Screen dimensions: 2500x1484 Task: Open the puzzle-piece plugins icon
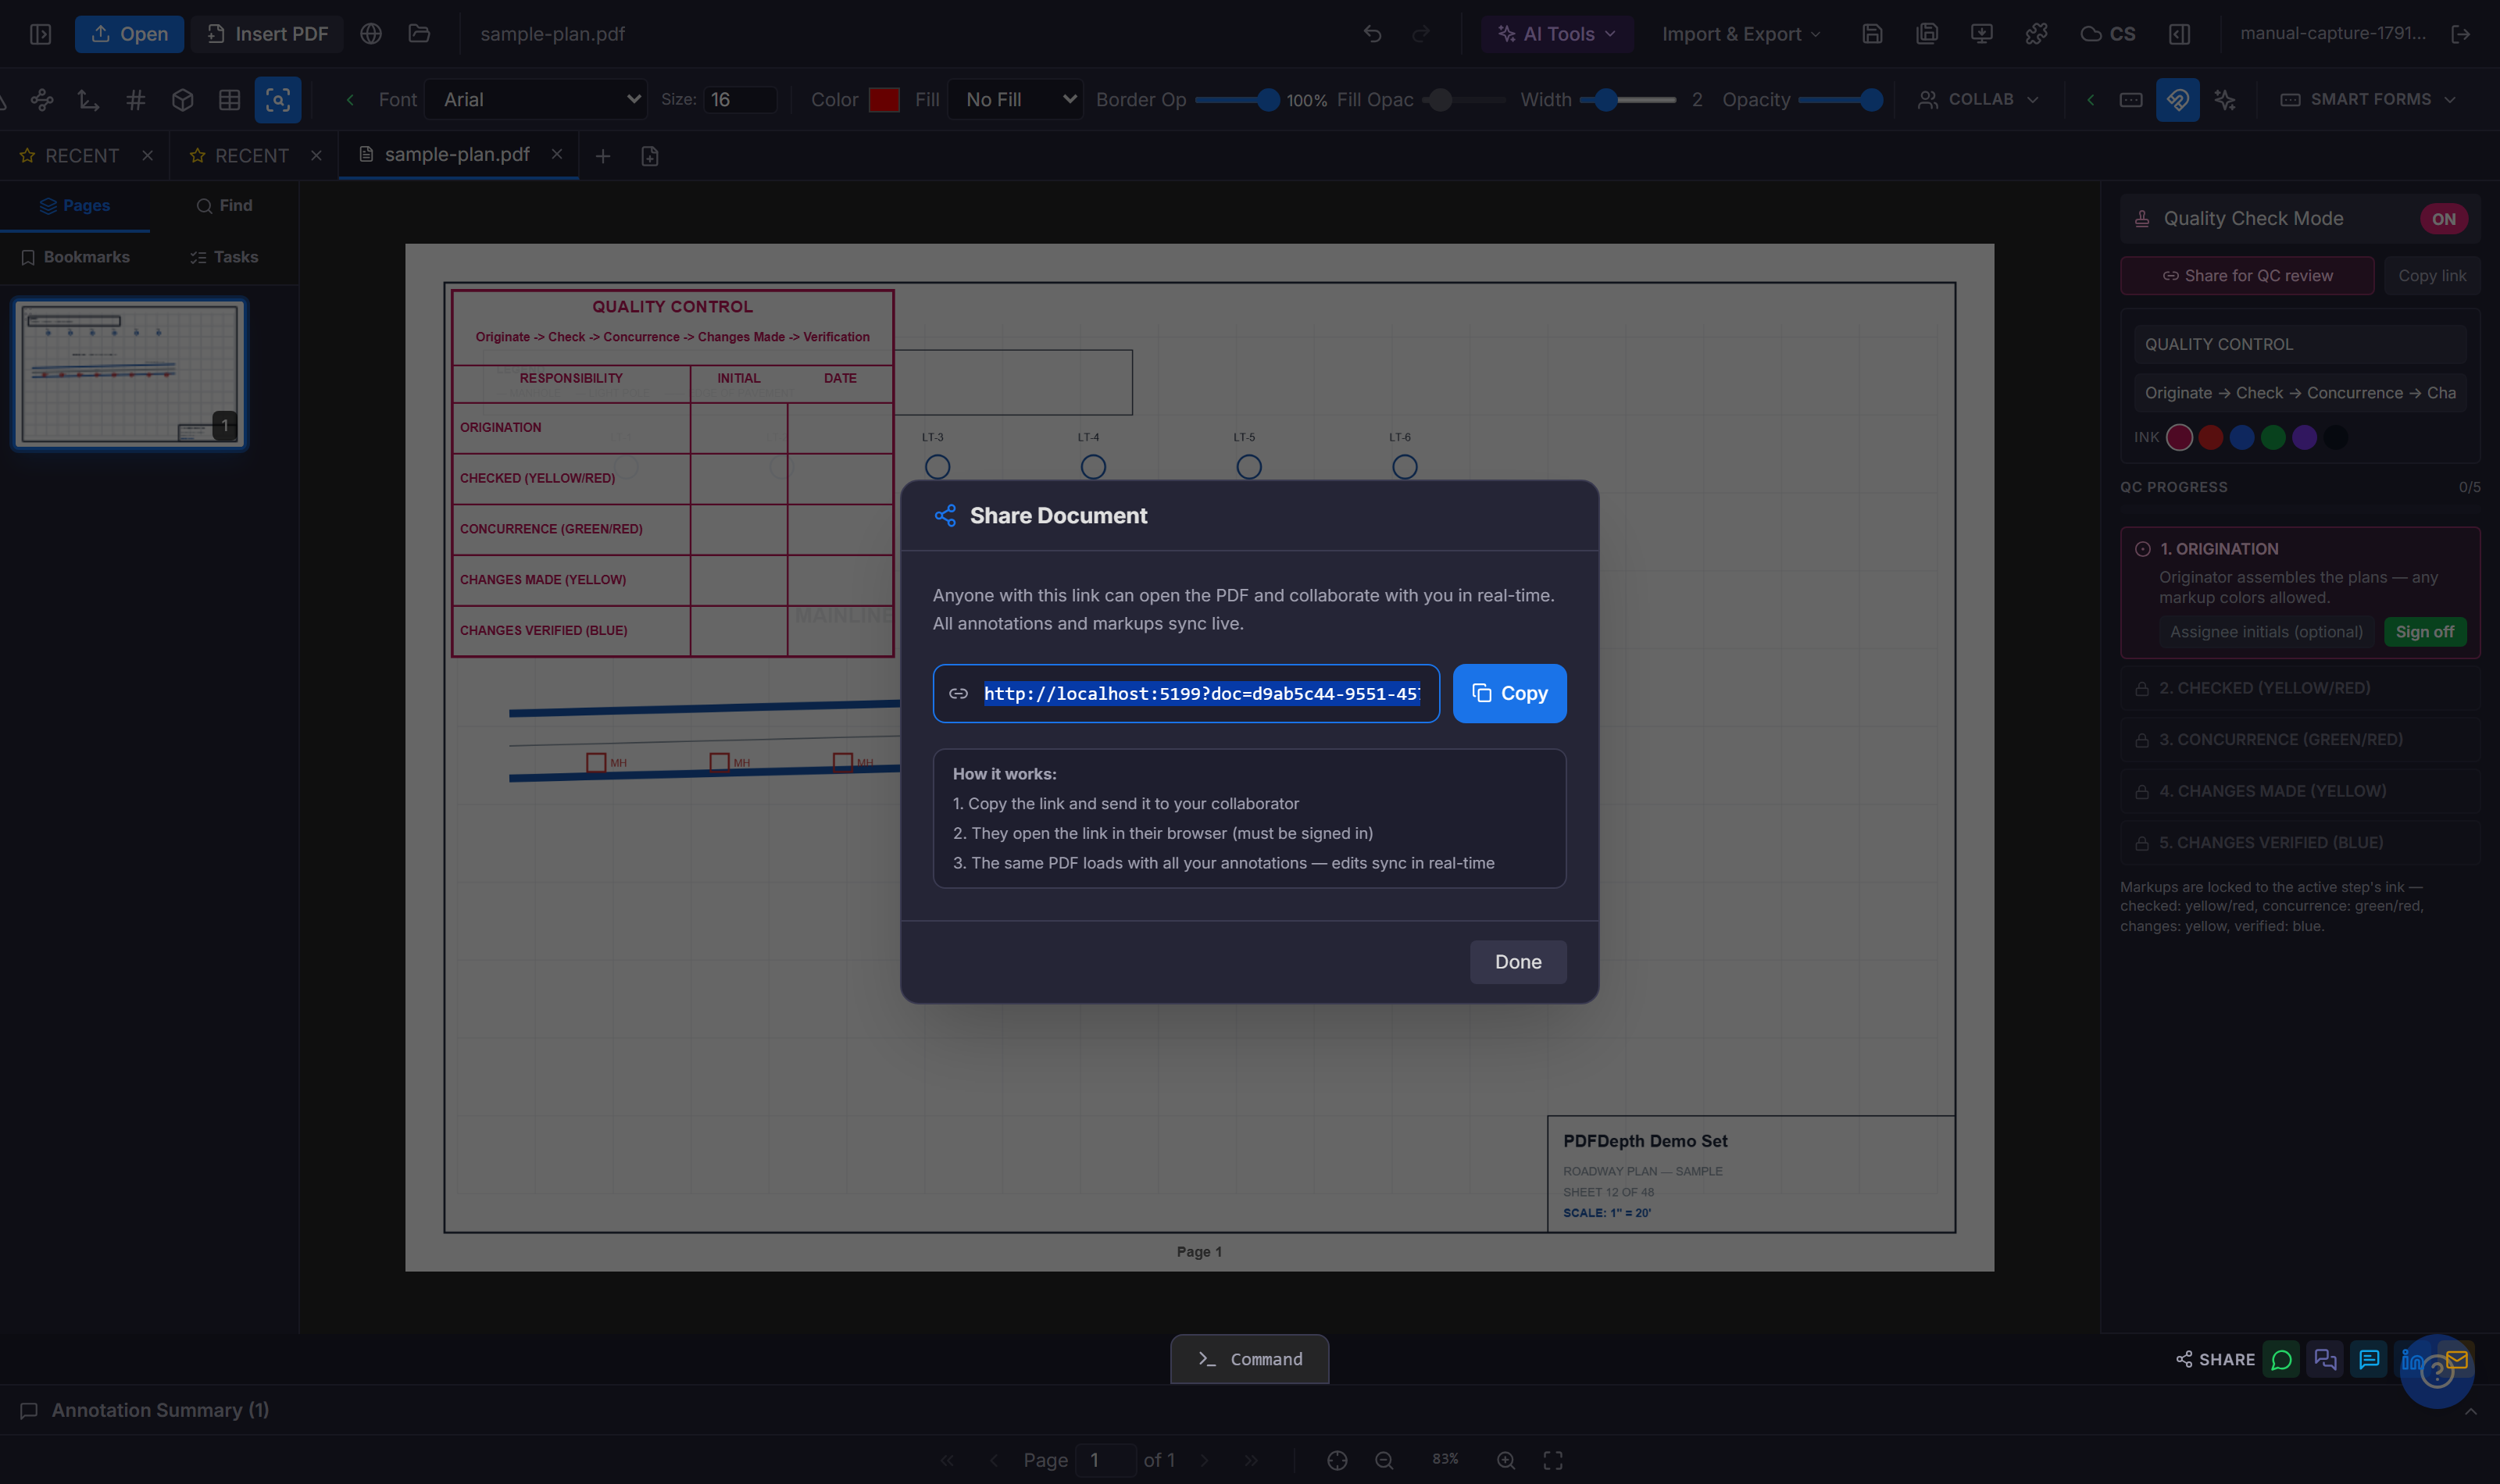tap(2035, 34)
